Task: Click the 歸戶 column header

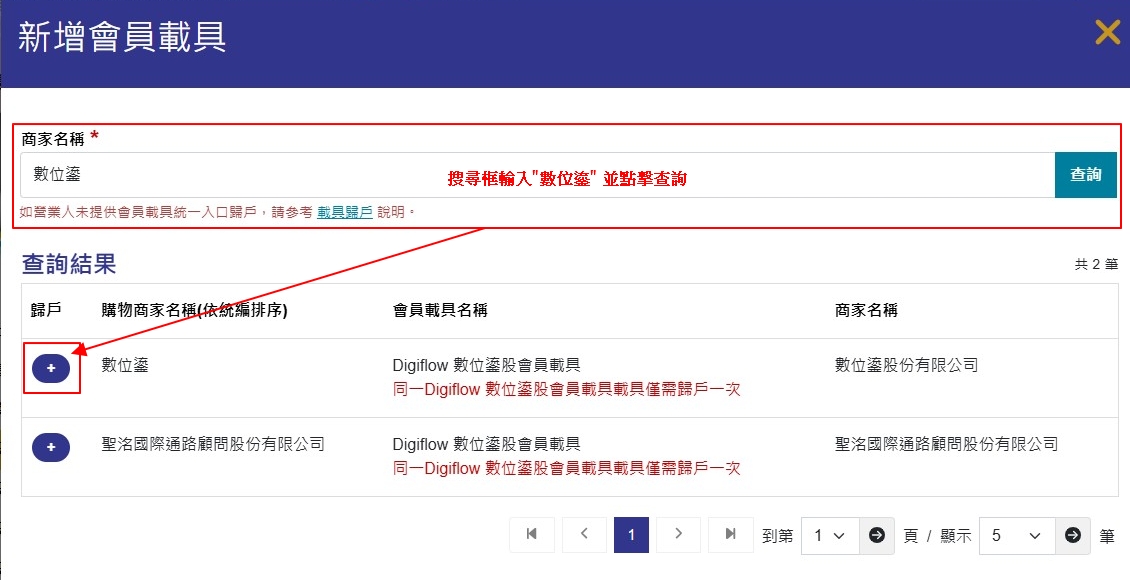Action: (46, 311)
